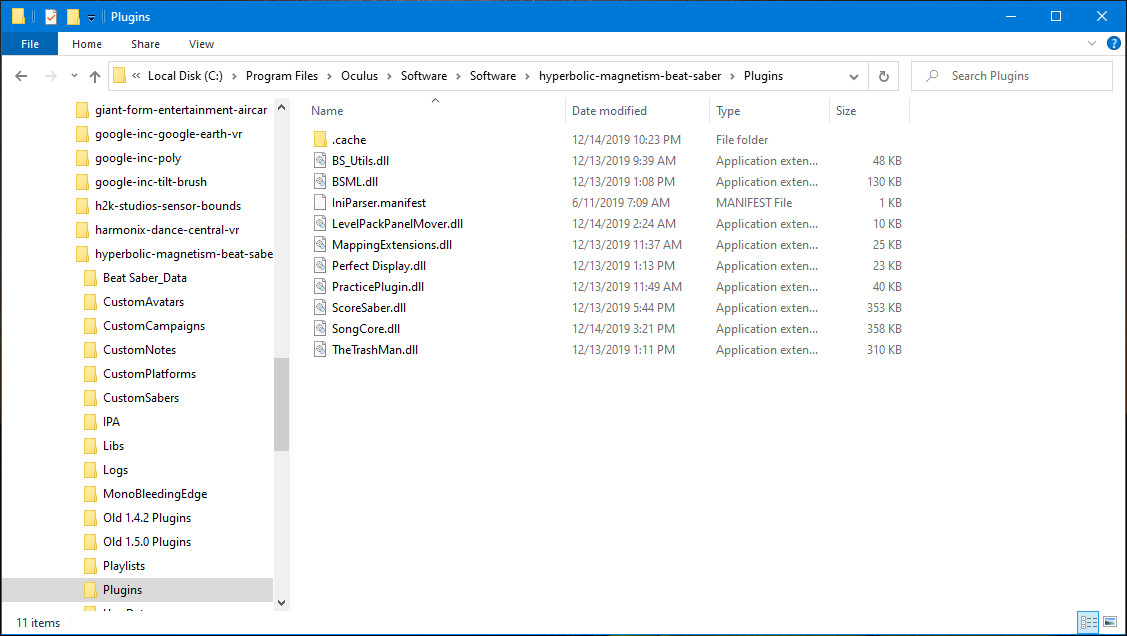The height and width of the screenshot is (636, 1127).
Task: Select the SongCore.dll file icon
Action: pyautogui.click(x=320, y=328)
